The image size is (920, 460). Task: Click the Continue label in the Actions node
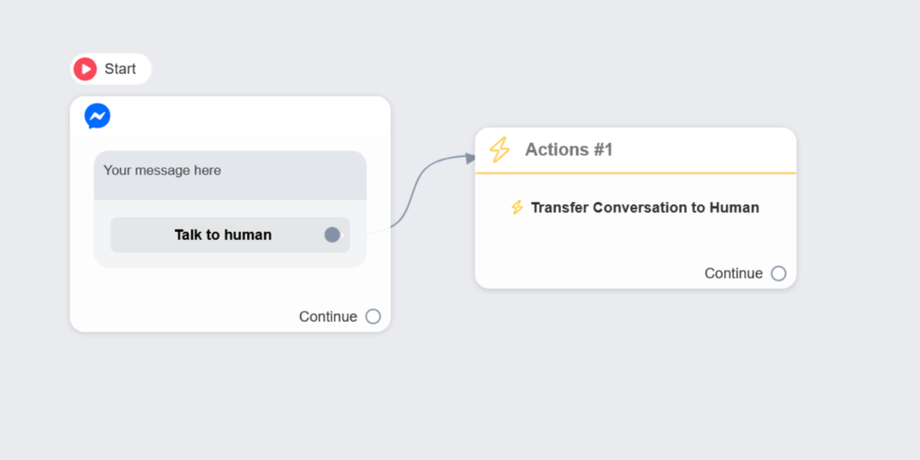[733, 274]
